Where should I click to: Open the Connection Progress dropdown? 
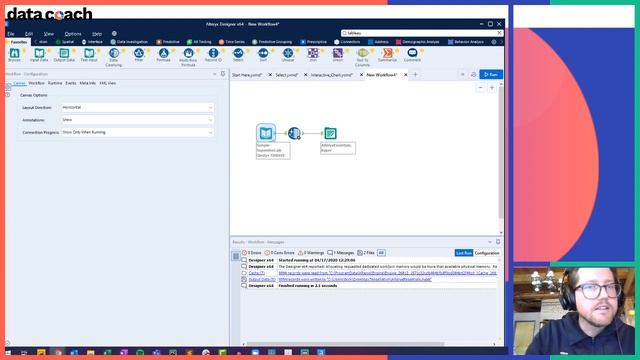[x=137, y=133]
